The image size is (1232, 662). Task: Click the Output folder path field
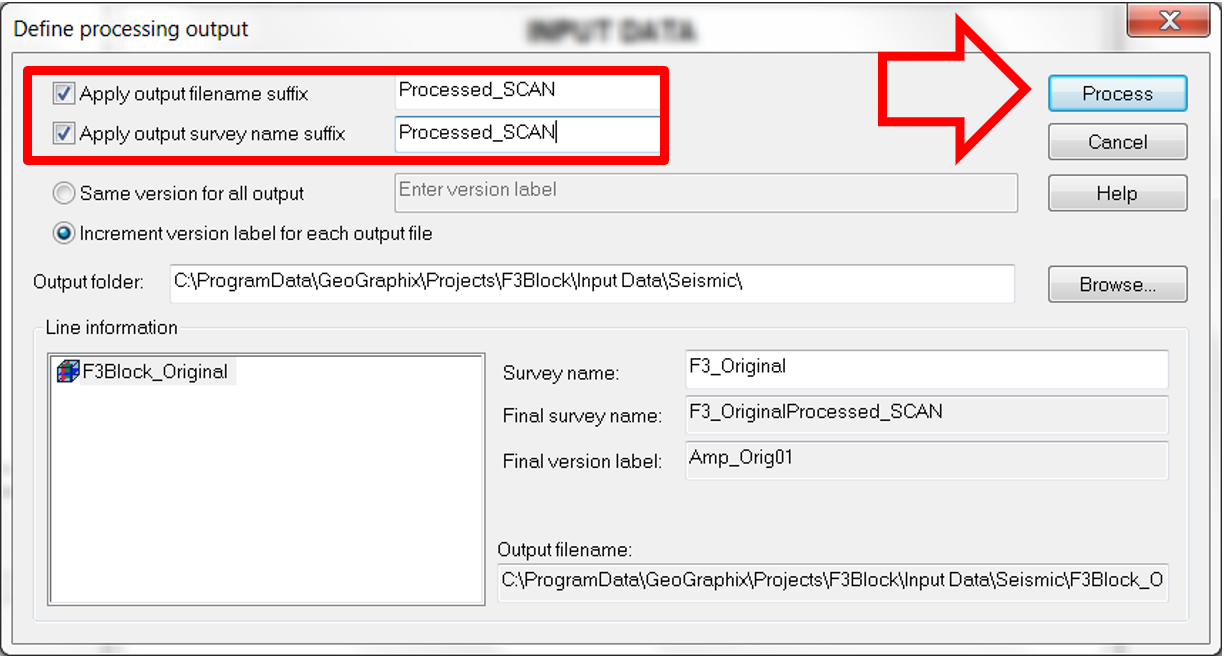[592, 284]
